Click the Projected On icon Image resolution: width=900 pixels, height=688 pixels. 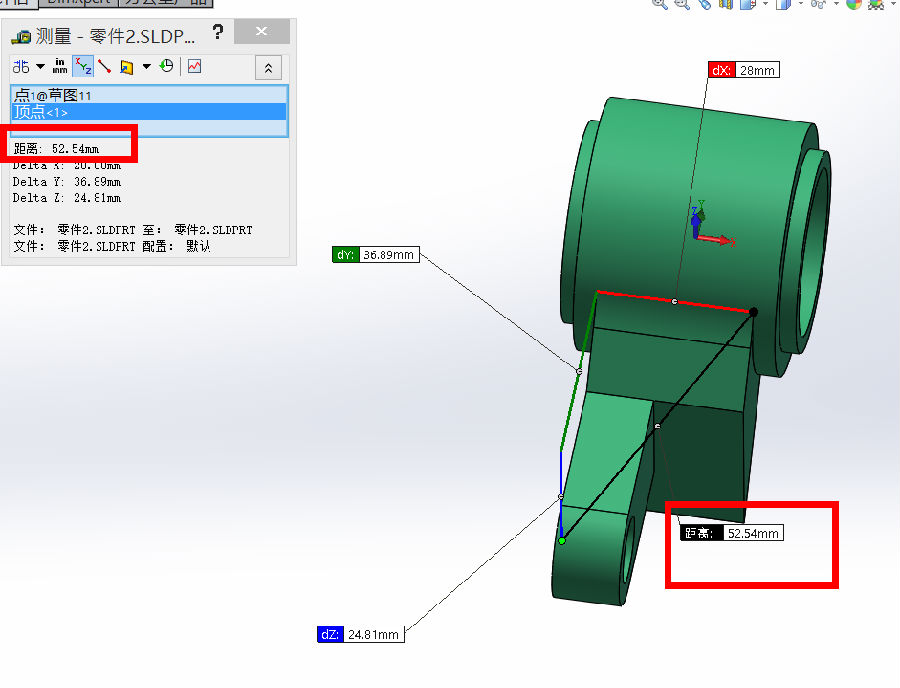pyautogui.click(x=126, y=67)
